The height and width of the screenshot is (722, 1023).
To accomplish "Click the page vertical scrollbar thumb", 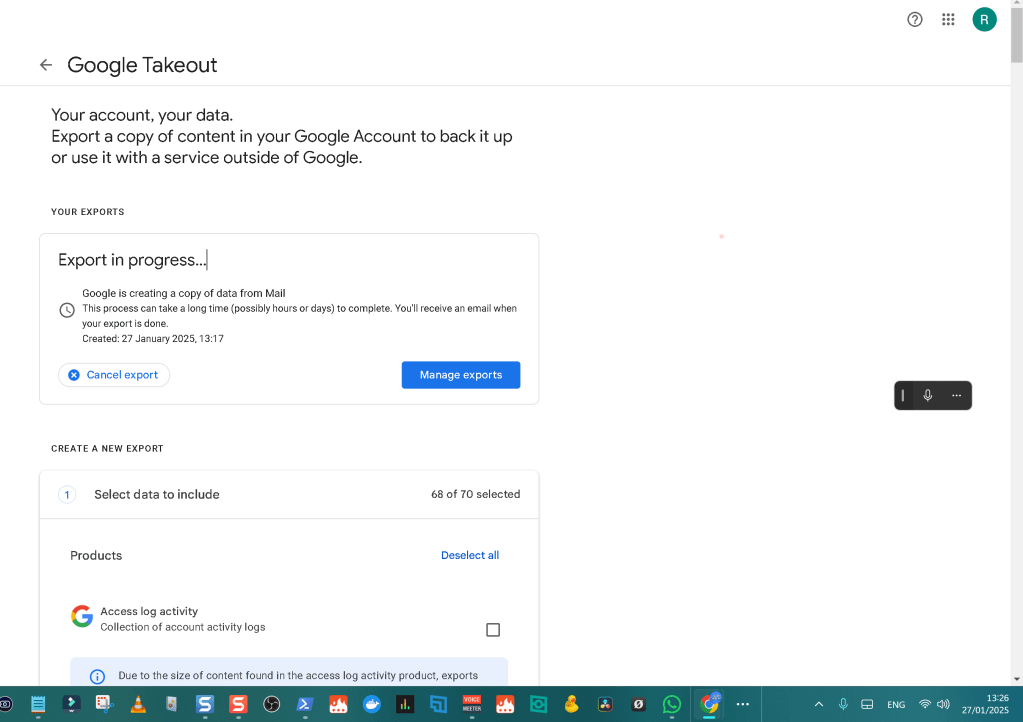I will coord(1016,36).
